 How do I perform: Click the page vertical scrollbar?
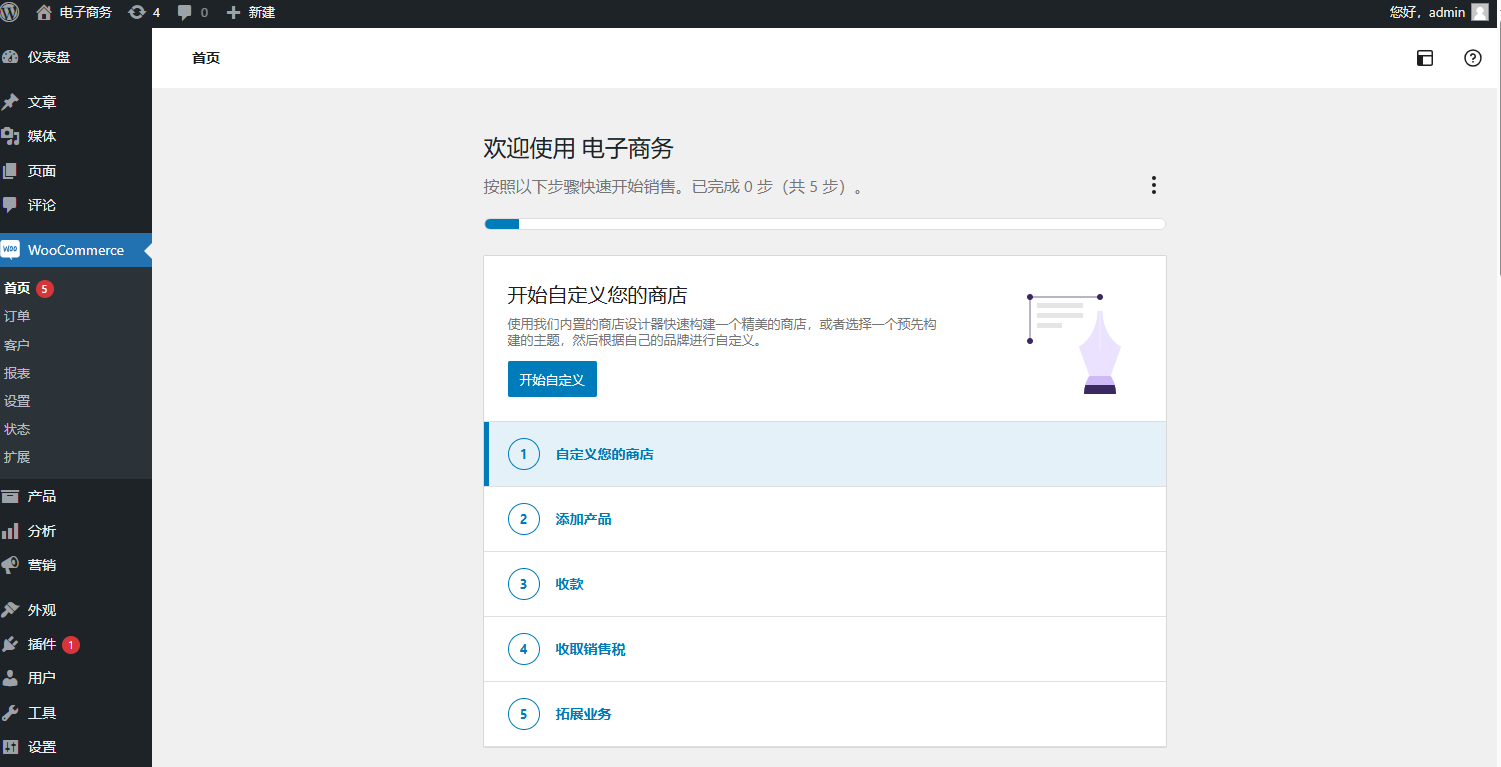[x=1497, y=150]
